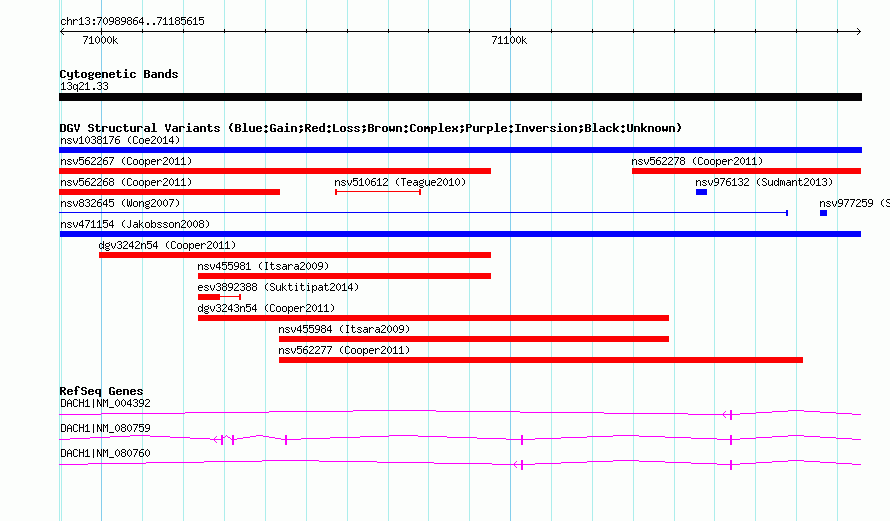Click the black 13q21.33 cytogenetic band bar

pos(460,97)
